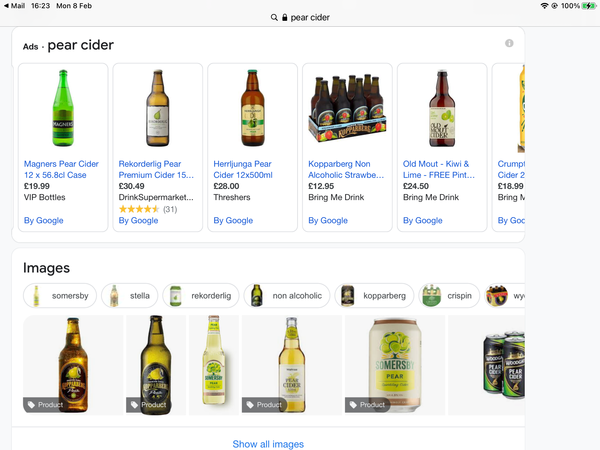
Task: Click DrinkSupermarket seller name
Action: point(156,197)
